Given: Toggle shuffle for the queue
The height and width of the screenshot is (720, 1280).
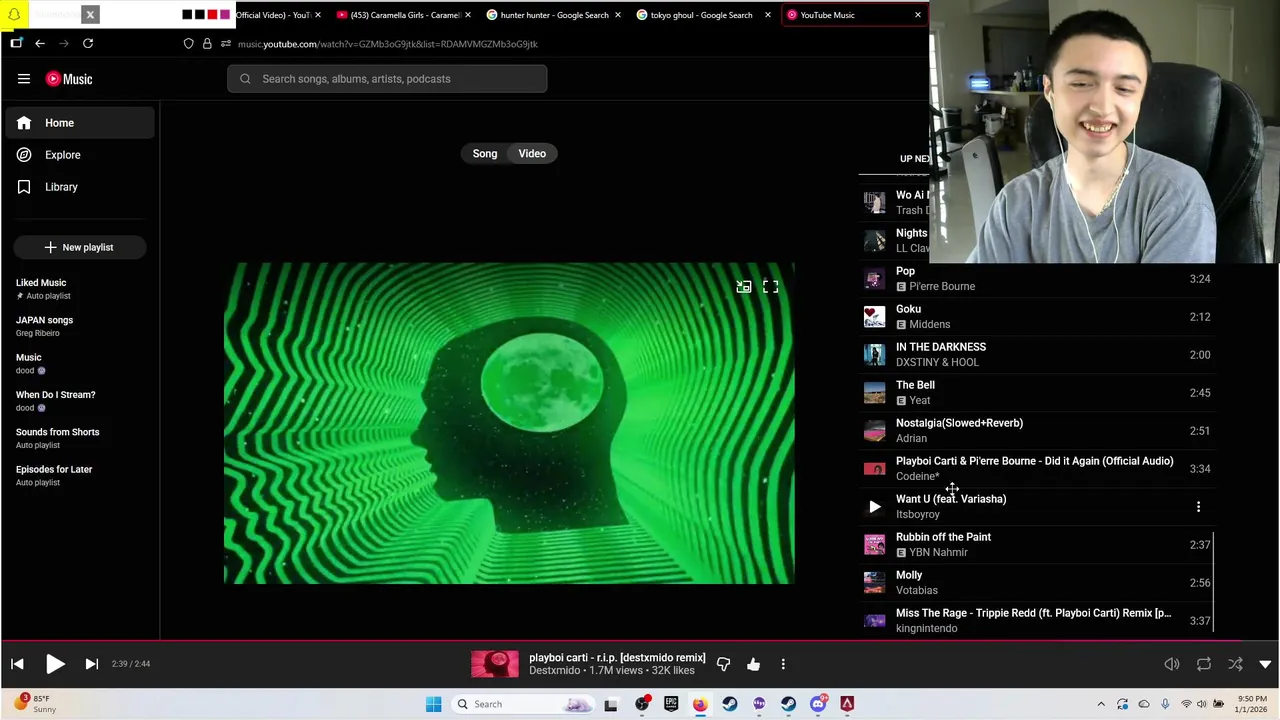Looking at the screenshot, I should pos(1235,664).
